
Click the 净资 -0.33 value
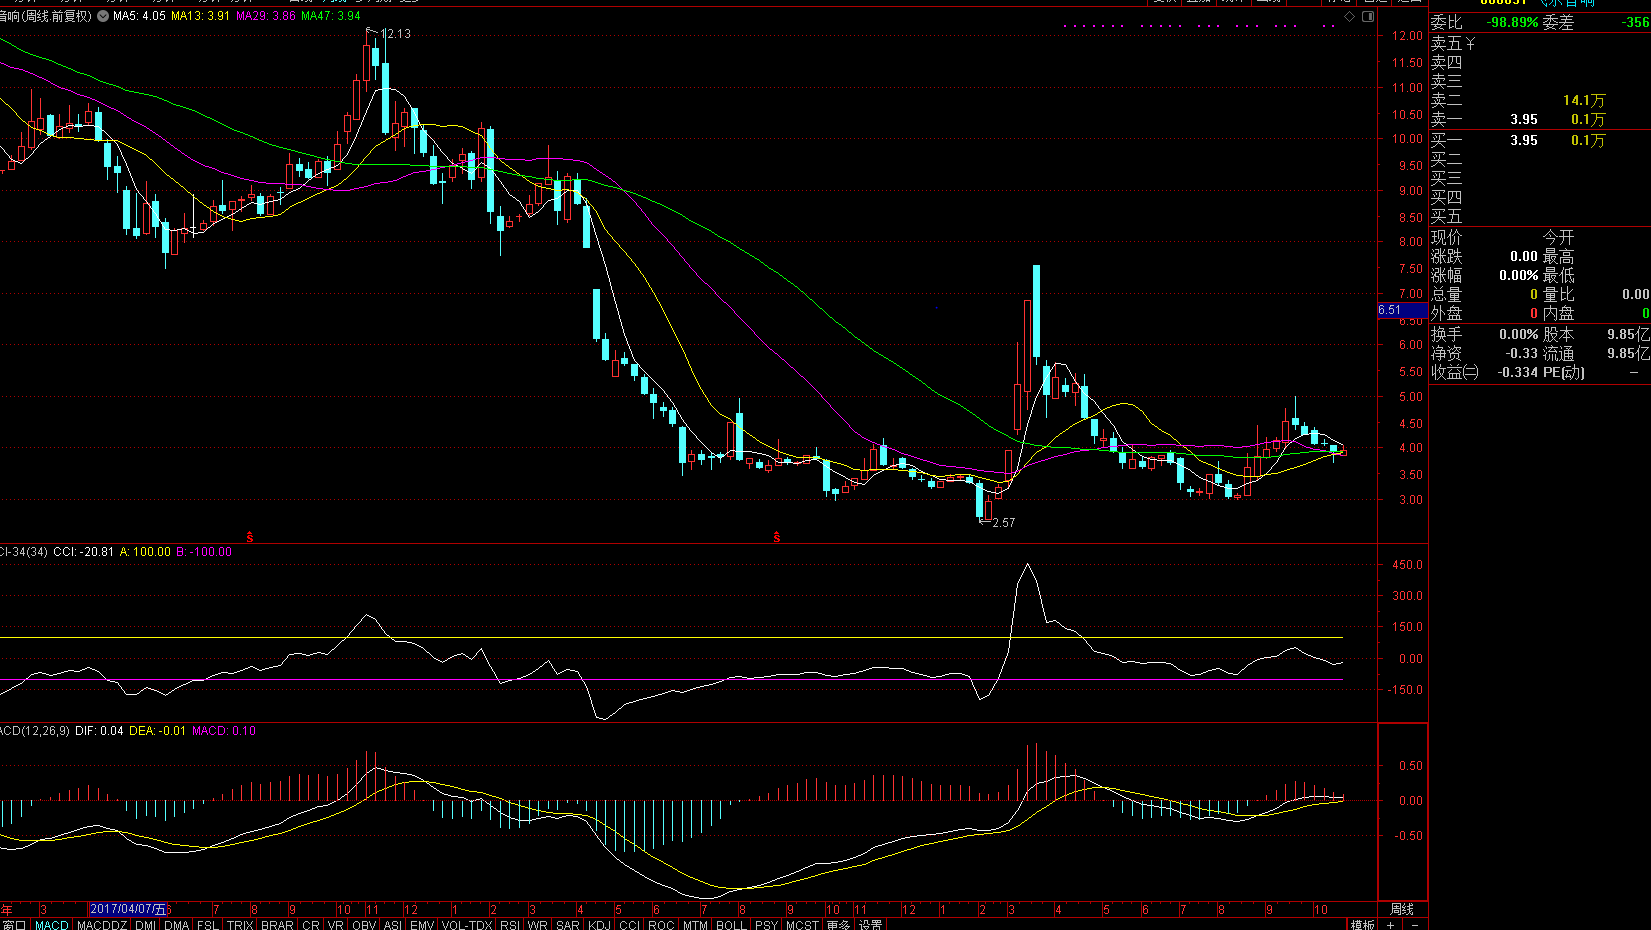click(x=1522, y=353)
